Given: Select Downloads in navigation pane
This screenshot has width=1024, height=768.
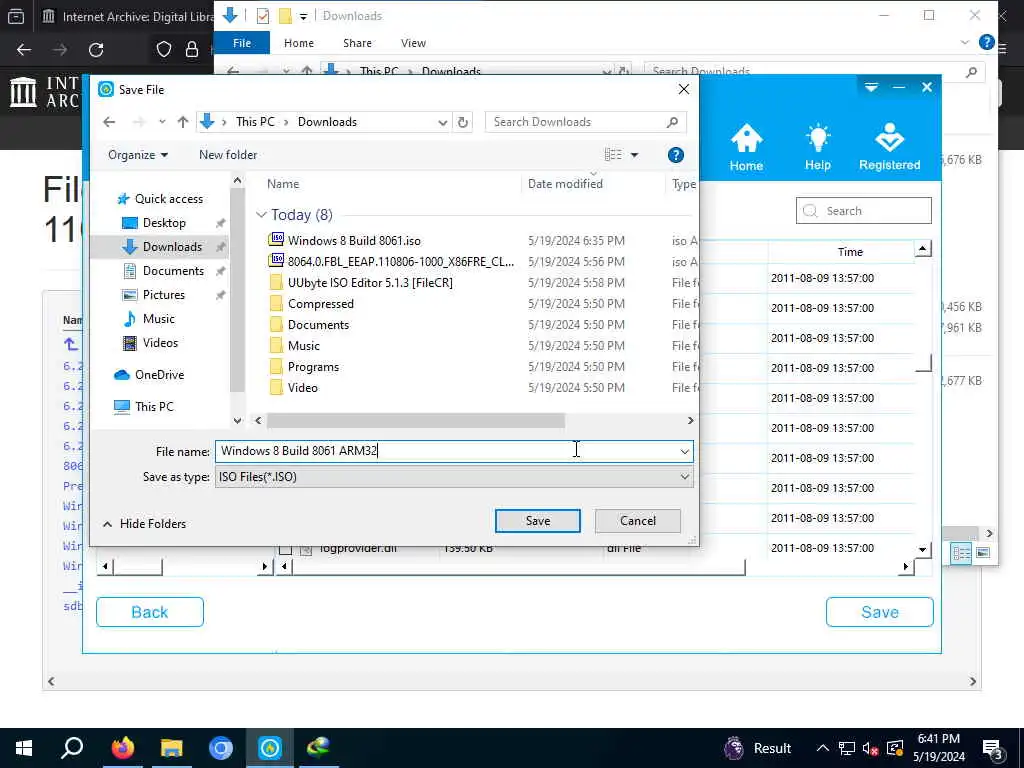Looking at the screenshot, I should pyautogui.click(x=172, y=246).
